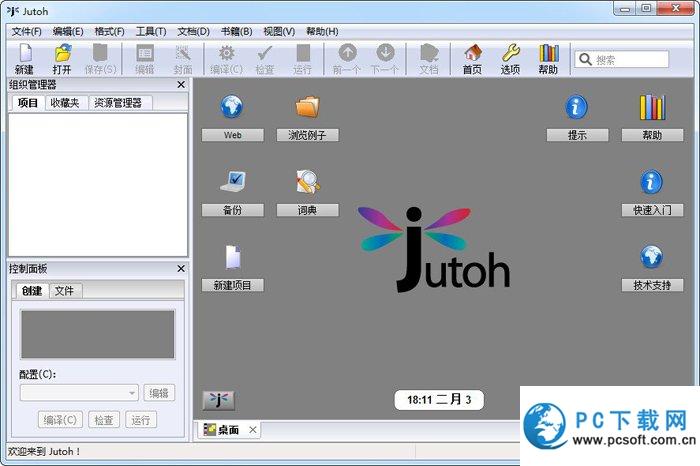Click the 浏览例子 folder icon
Viewport: 700px width, 466px height.
308,107
